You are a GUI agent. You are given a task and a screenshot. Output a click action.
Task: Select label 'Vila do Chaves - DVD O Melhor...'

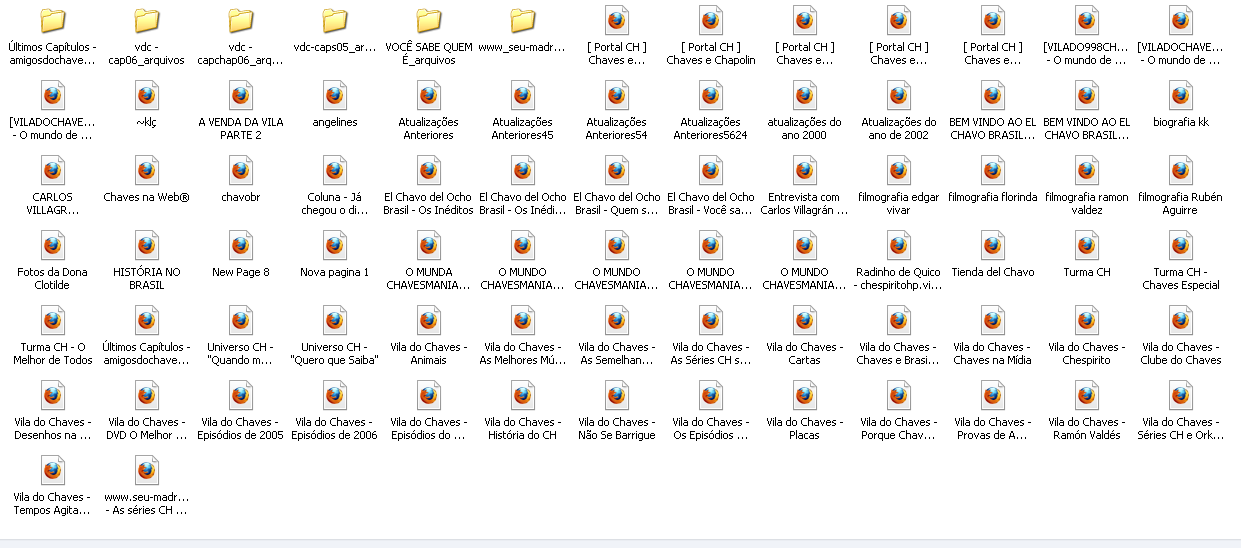(146, 429)
